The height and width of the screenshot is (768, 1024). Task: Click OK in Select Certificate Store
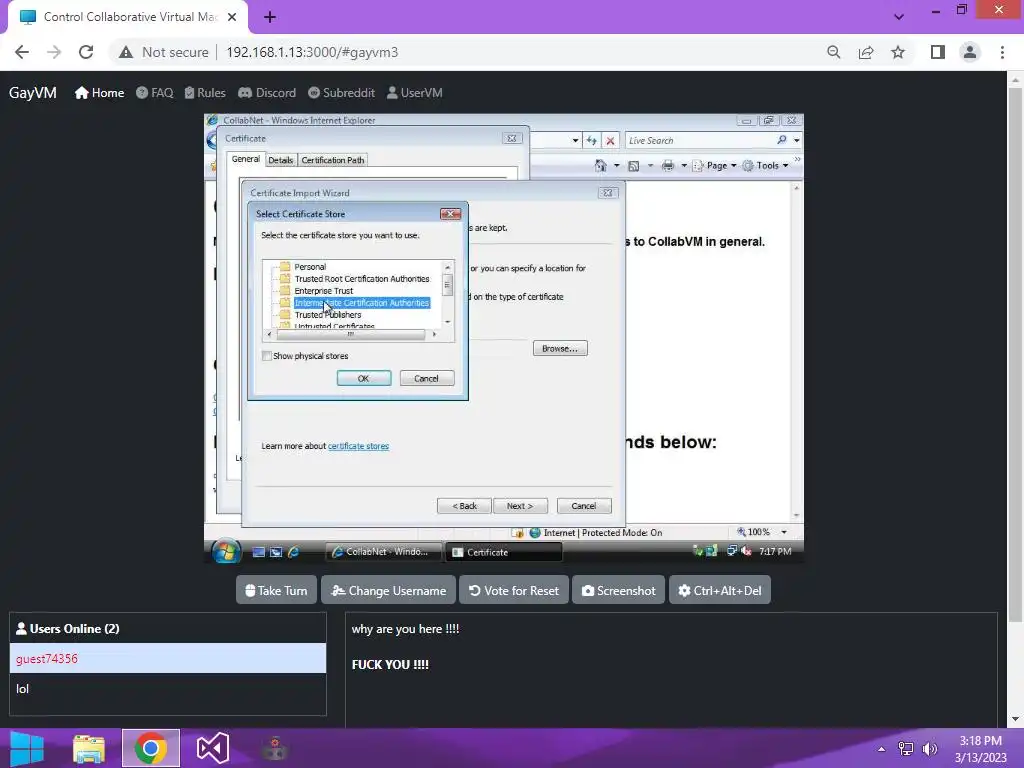click(364, 379)
